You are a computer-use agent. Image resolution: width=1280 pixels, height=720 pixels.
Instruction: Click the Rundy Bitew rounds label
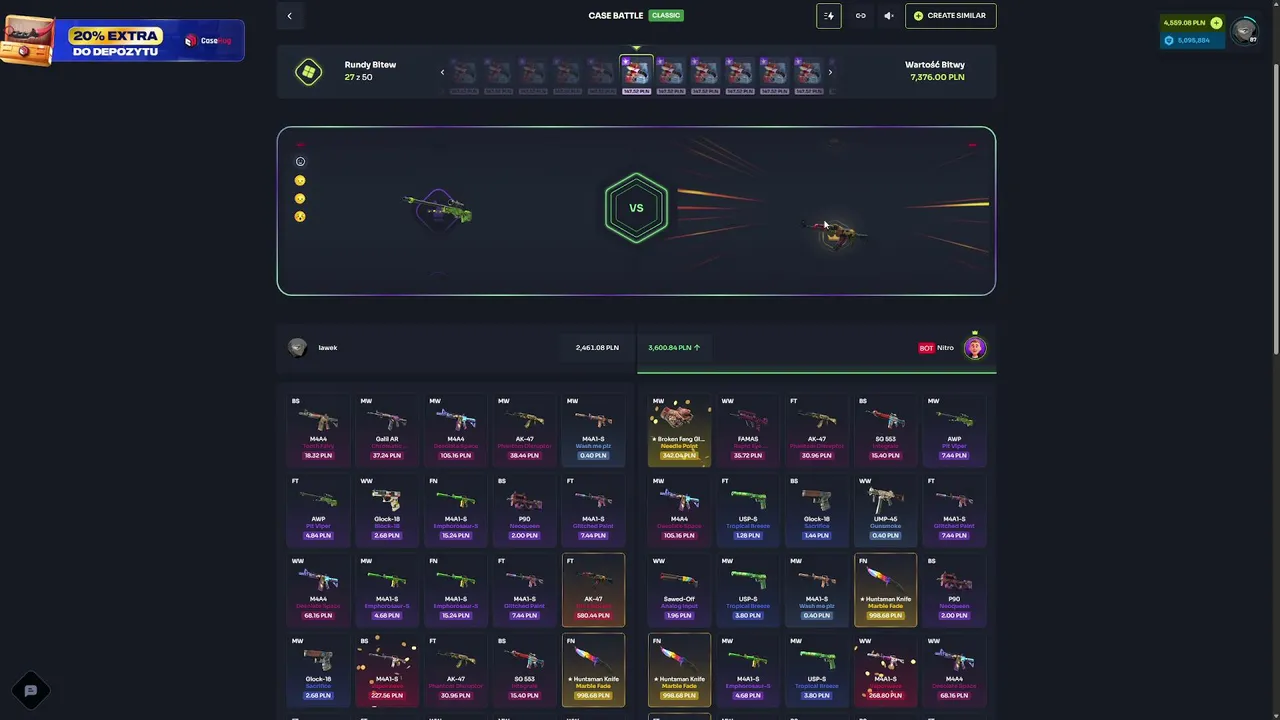pos(370,65)
